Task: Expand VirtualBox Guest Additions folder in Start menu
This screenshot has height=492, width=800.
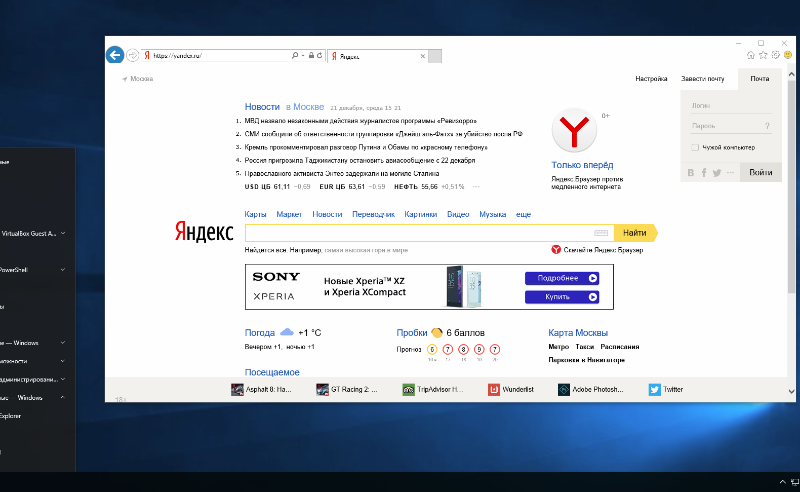Action: coord(63,233)
